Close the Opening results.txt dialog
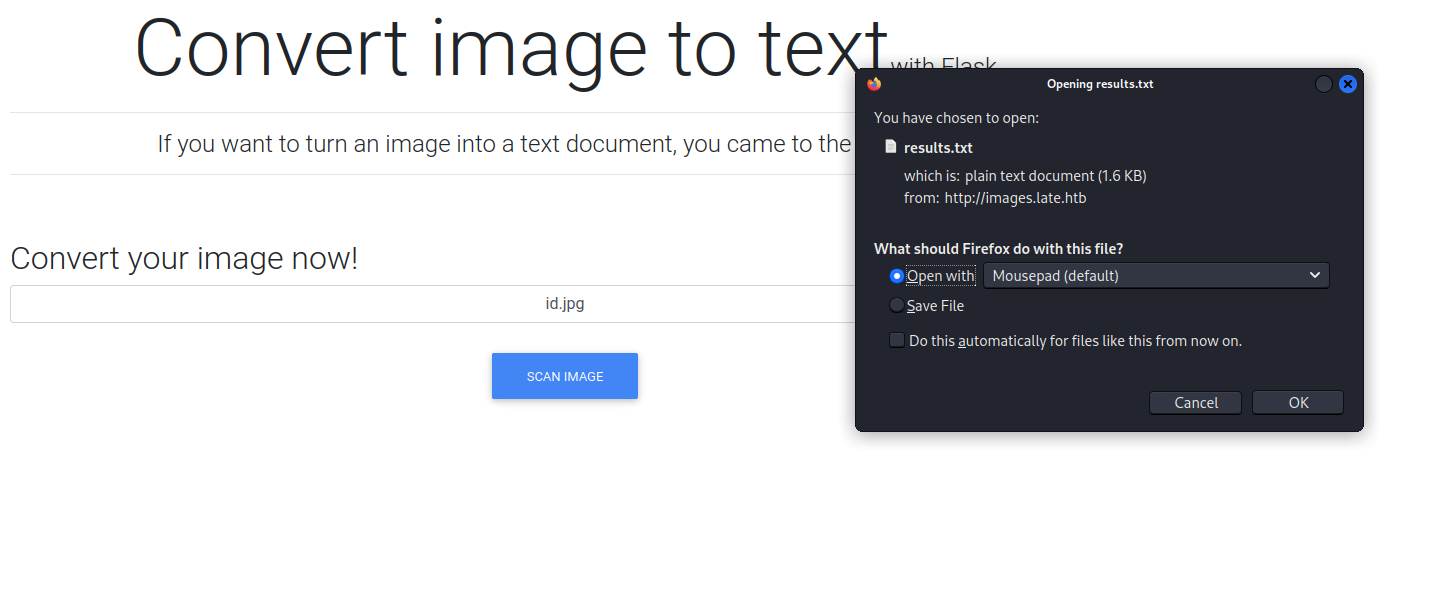The width and height of the screenshot is (1438, 596). click(x=1347, y=84)
